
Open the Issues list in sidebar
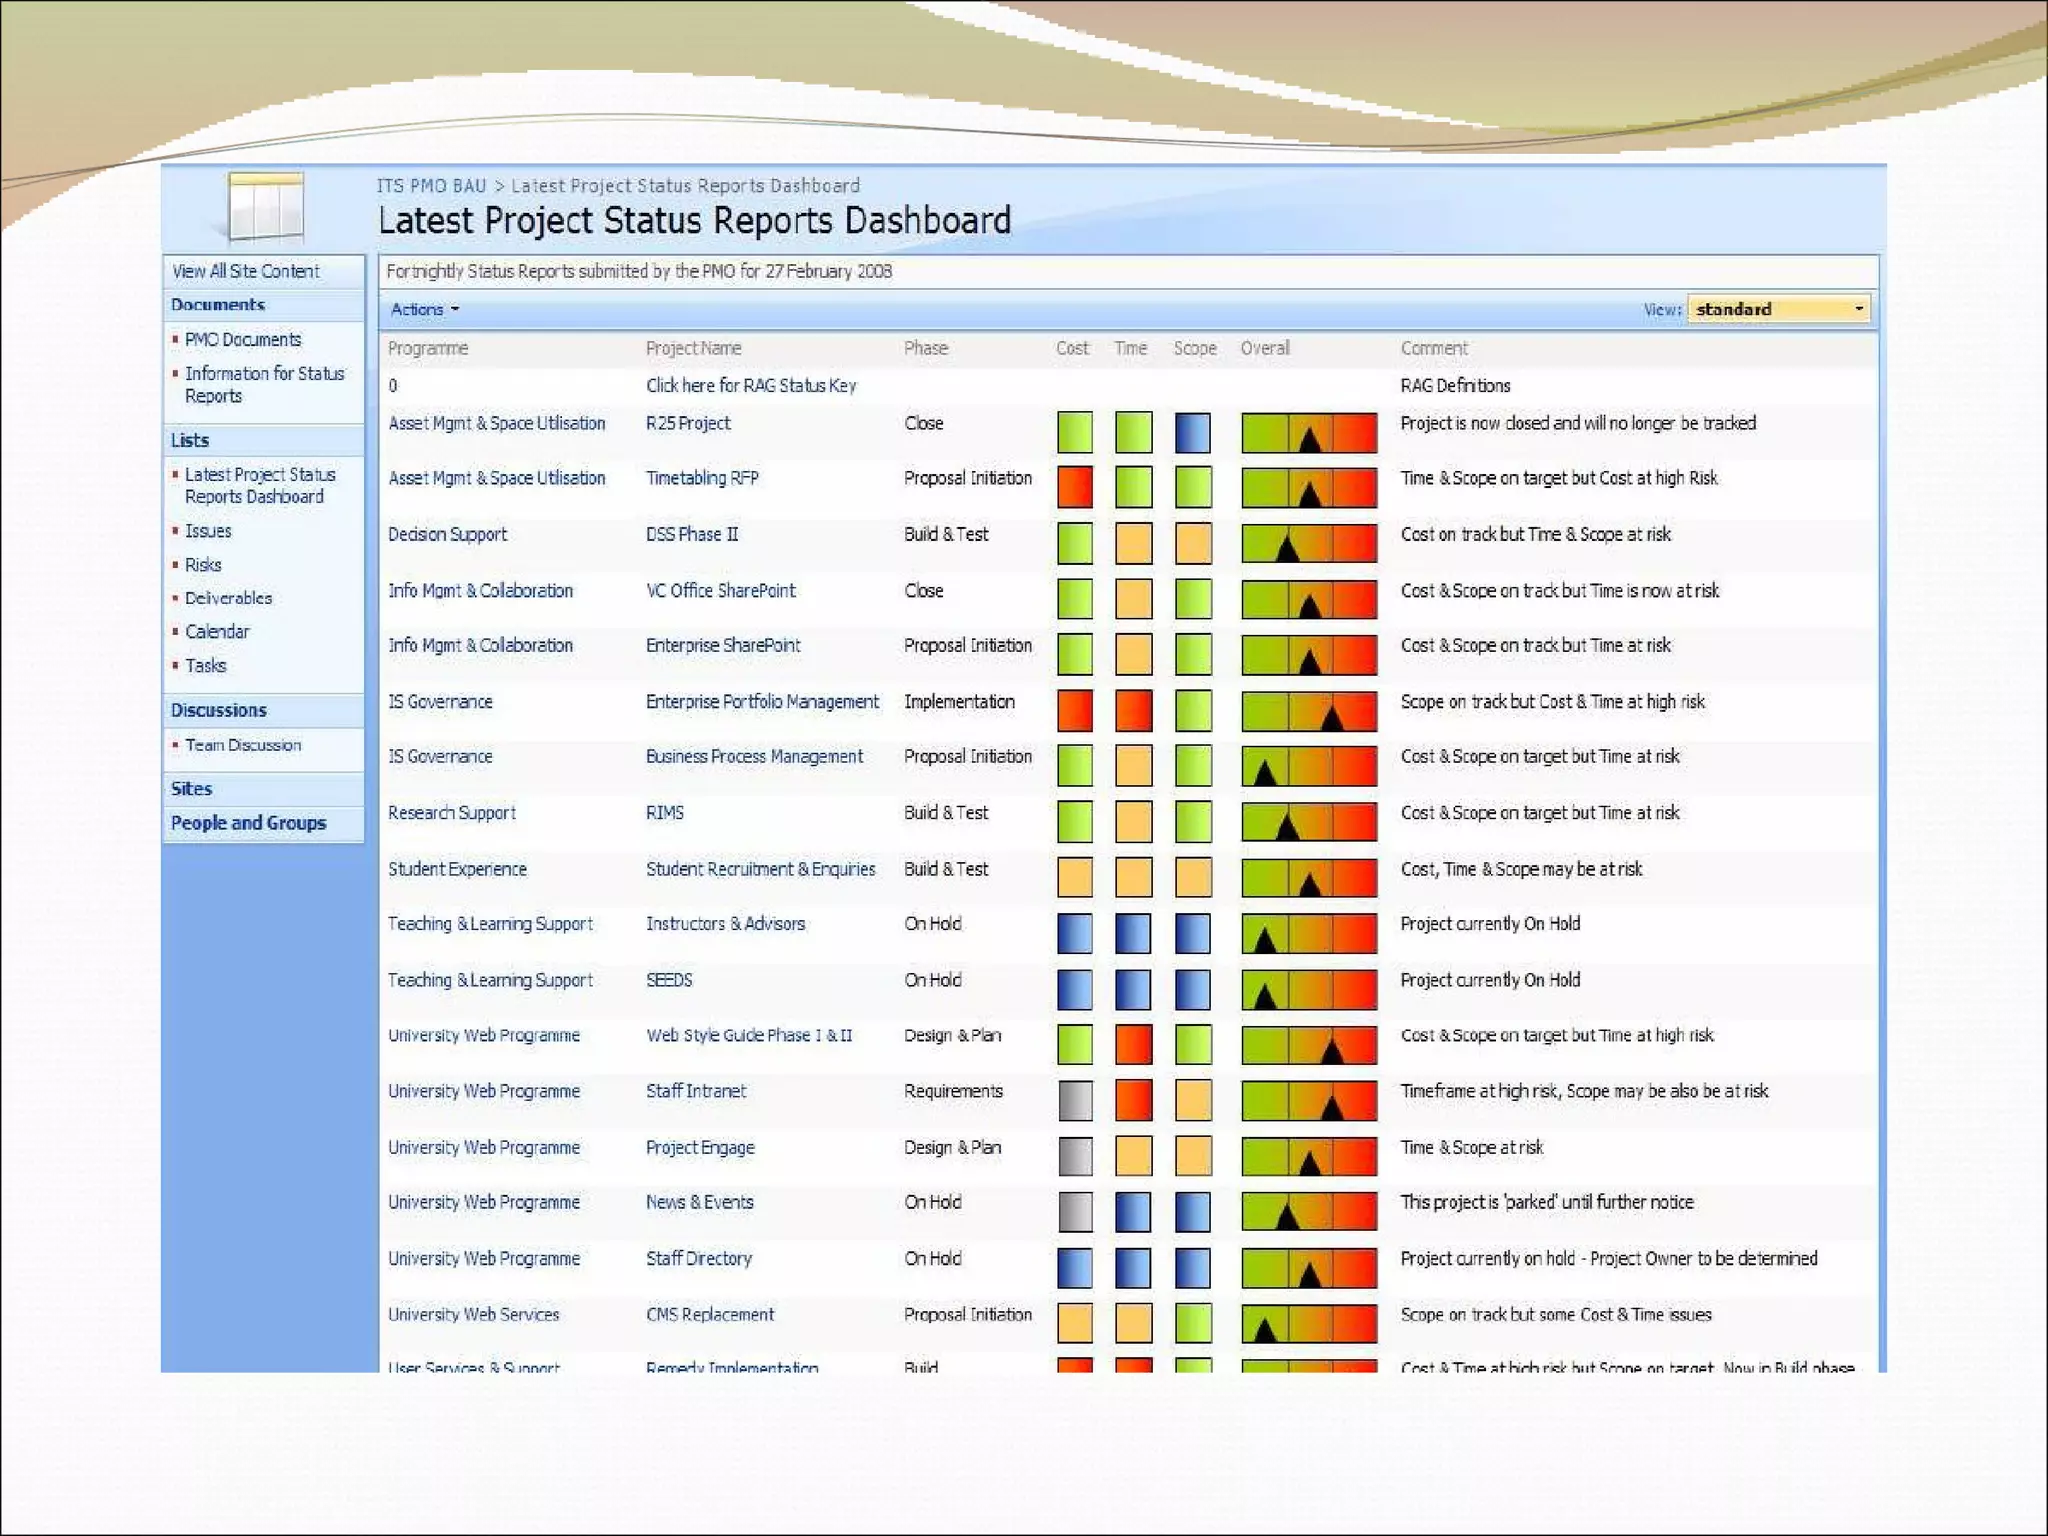pyautogui.click(x=208, y=531)
